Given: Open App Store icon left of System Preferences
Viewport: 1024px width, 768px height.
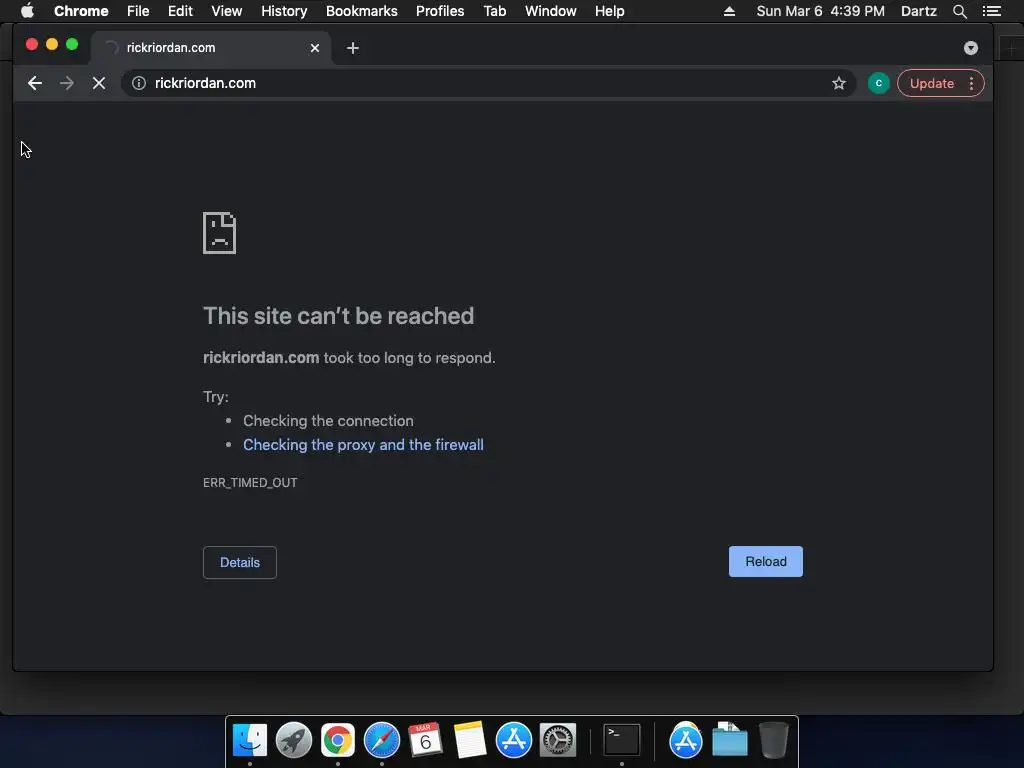Looking at the screenshot, I should (513, 740).
